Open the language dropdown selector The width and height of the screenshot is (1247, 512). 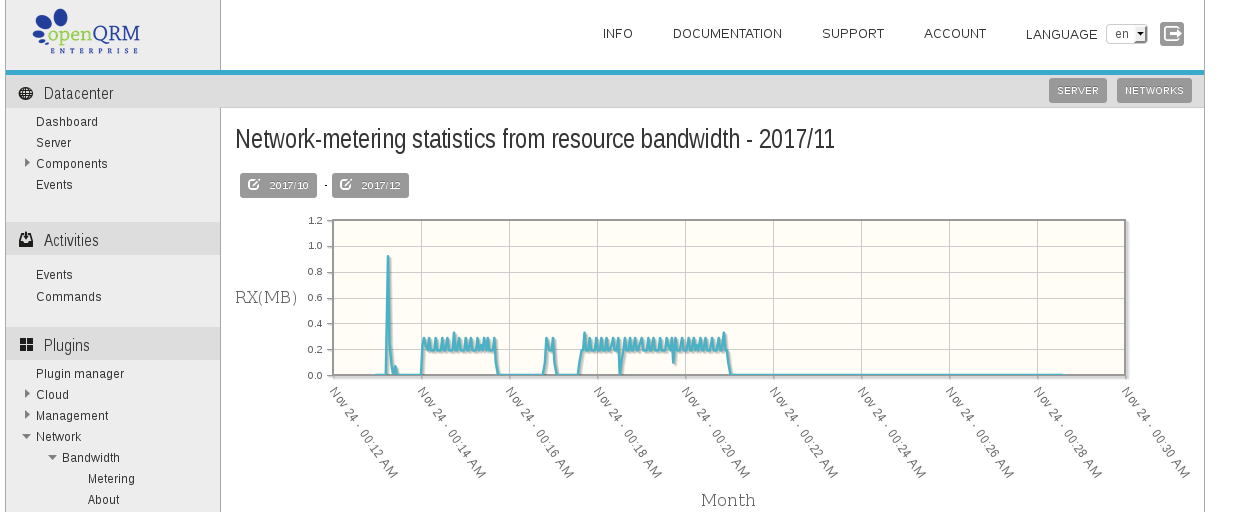pos(1126,34)
